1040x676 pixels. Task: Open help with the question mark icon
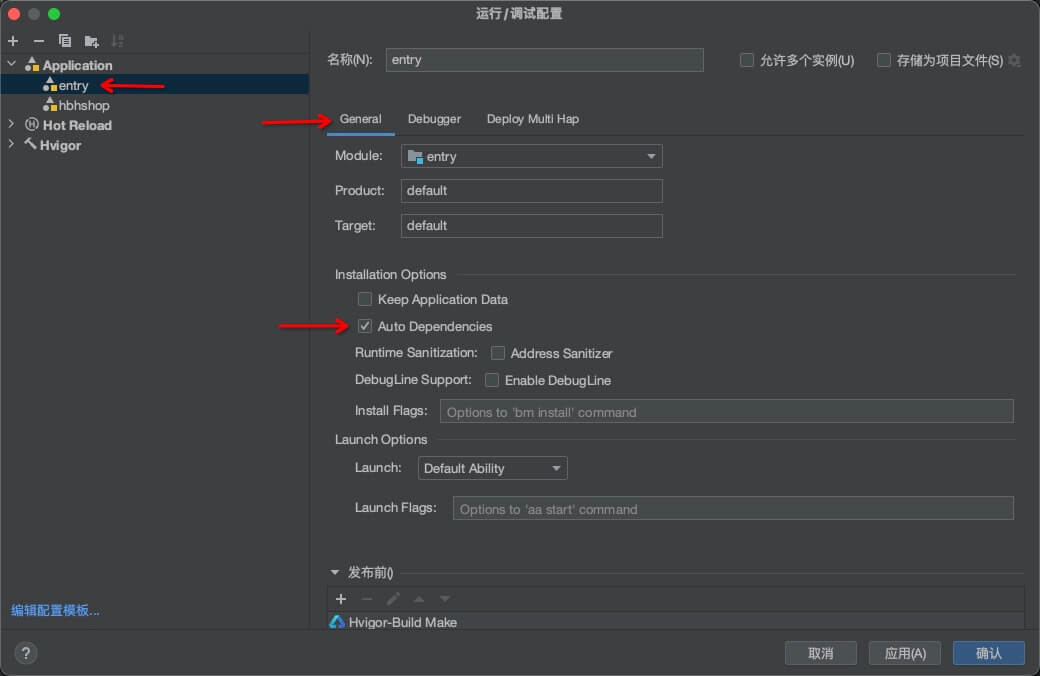[x=26, y=653]
